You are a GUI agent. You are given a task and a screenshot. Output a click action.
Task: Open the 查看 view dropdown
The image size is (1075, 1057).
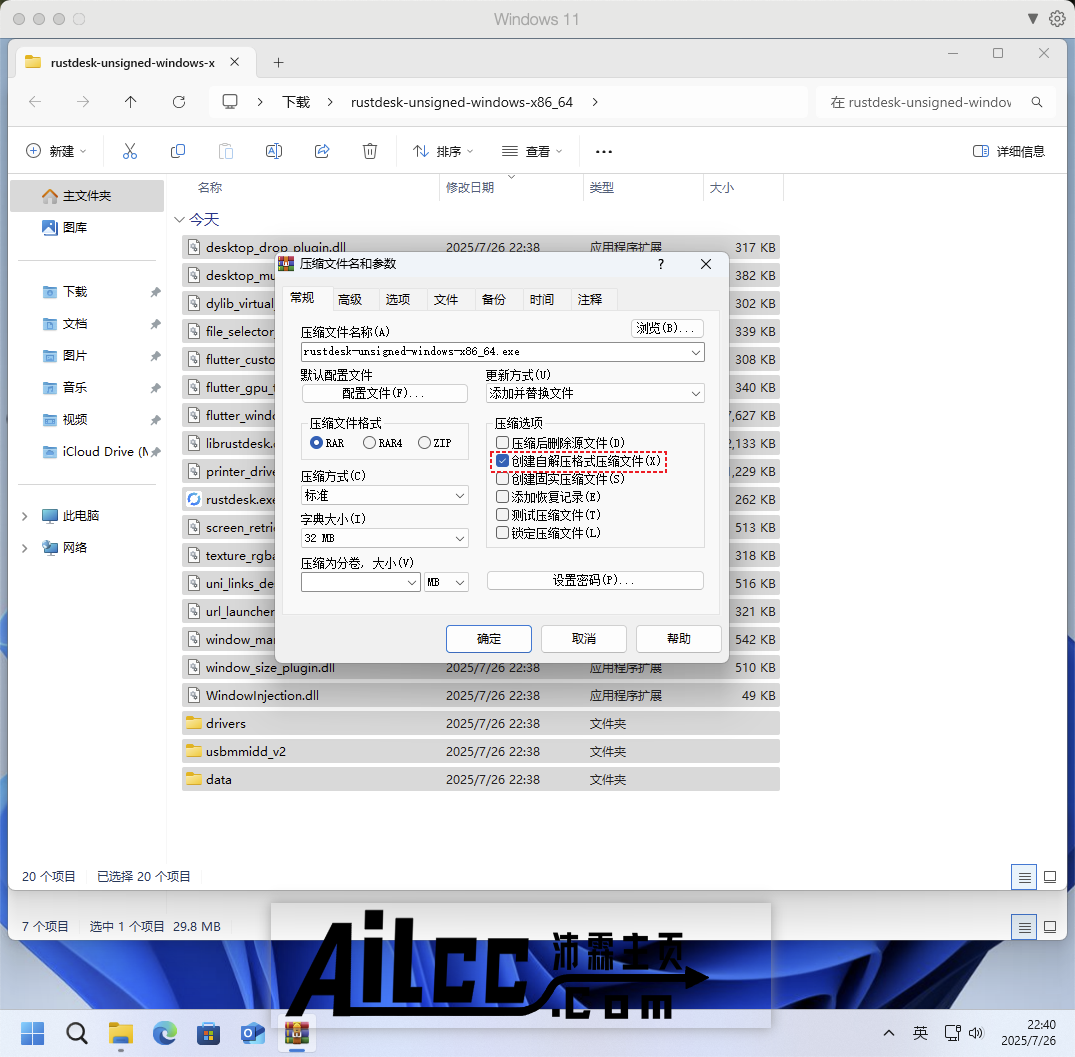(532, 151)
